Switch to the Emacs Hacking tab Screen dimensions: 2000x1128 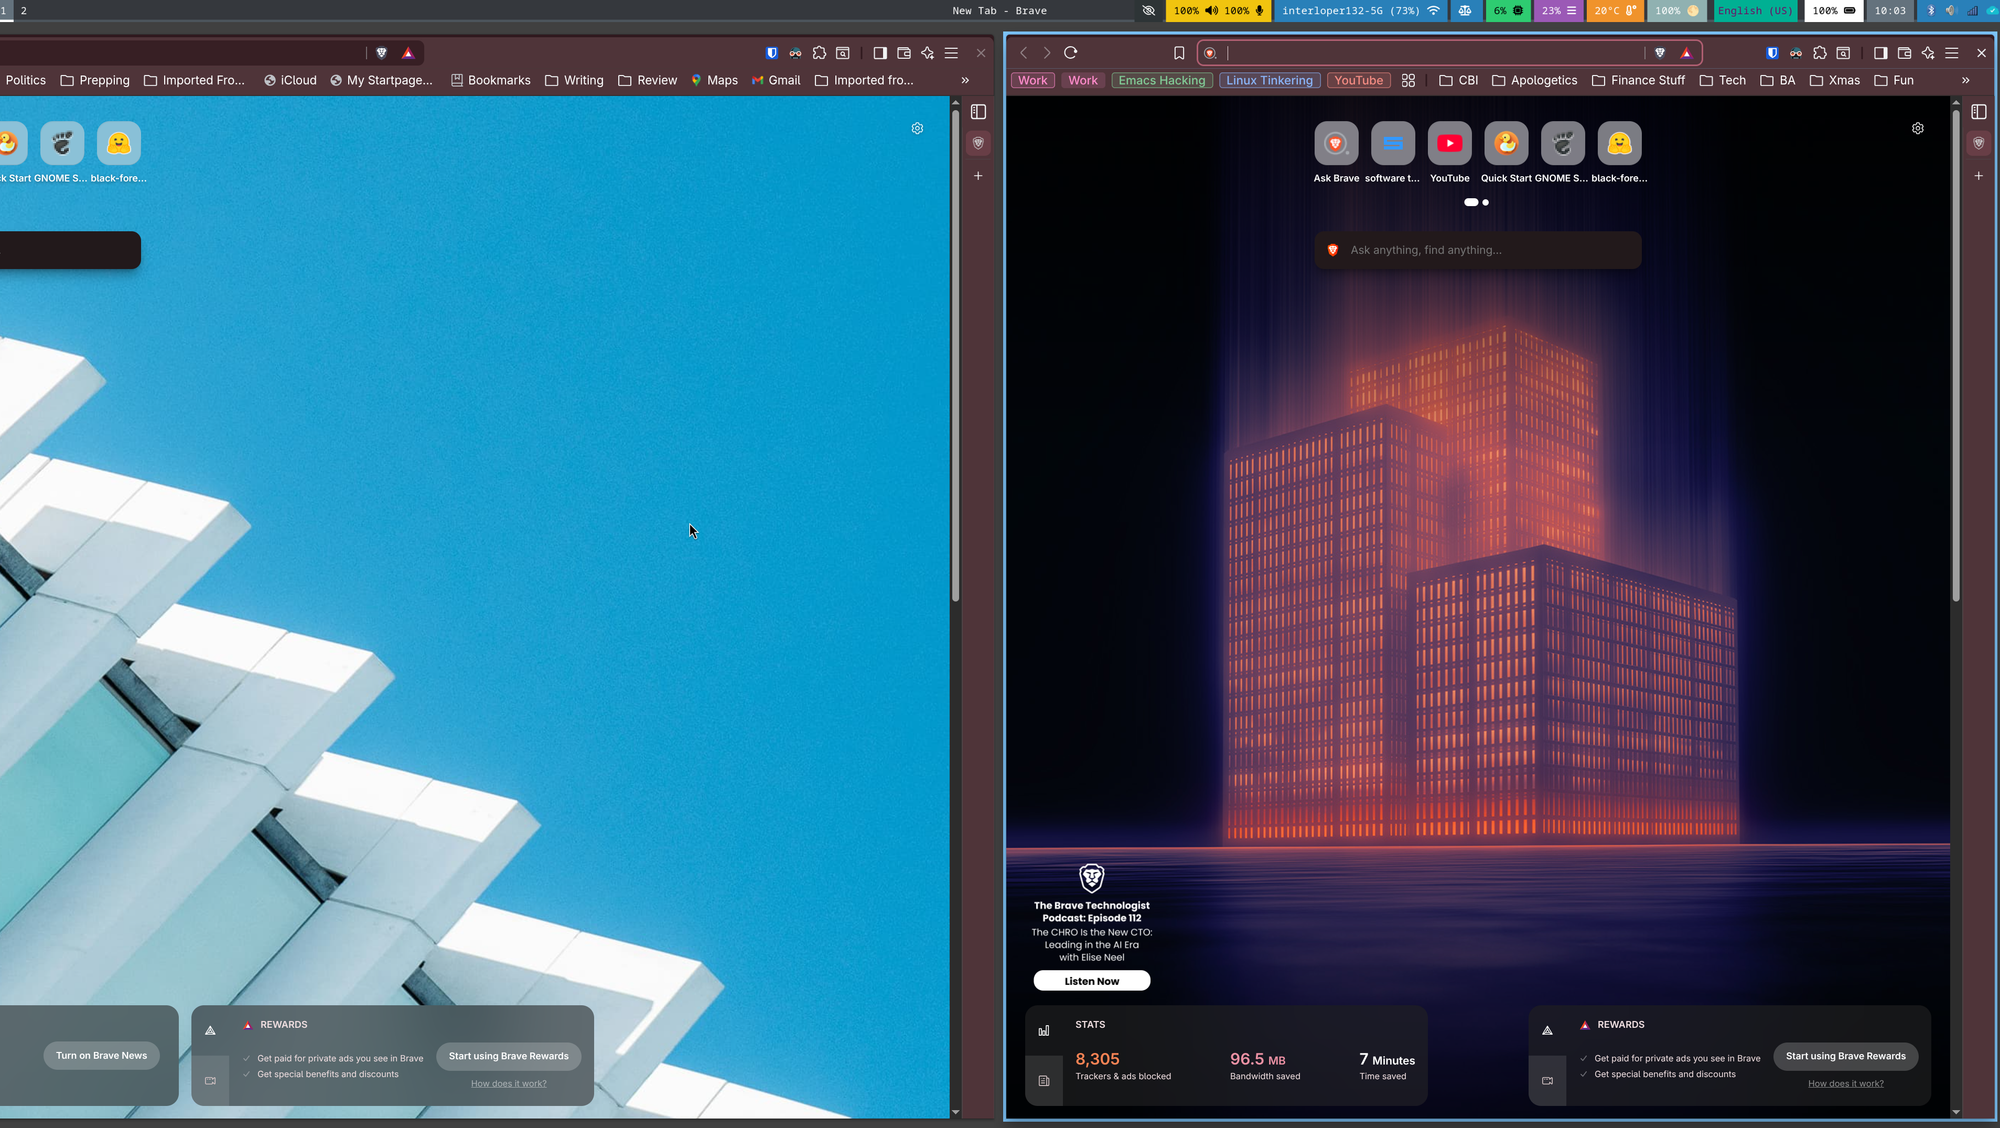(1161, 80)
